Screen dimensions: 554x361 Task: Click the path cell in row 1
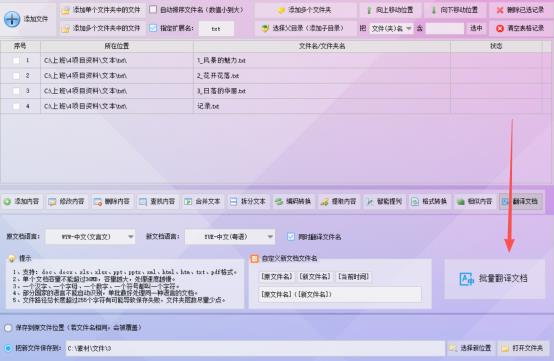(117, 60)
